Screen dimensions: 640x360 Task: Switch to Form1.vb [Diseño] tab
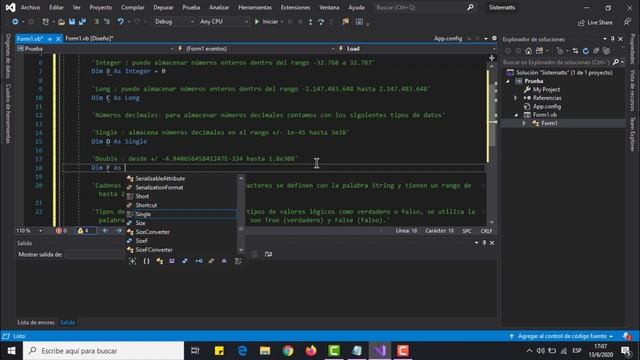click(x=89, y=38)
